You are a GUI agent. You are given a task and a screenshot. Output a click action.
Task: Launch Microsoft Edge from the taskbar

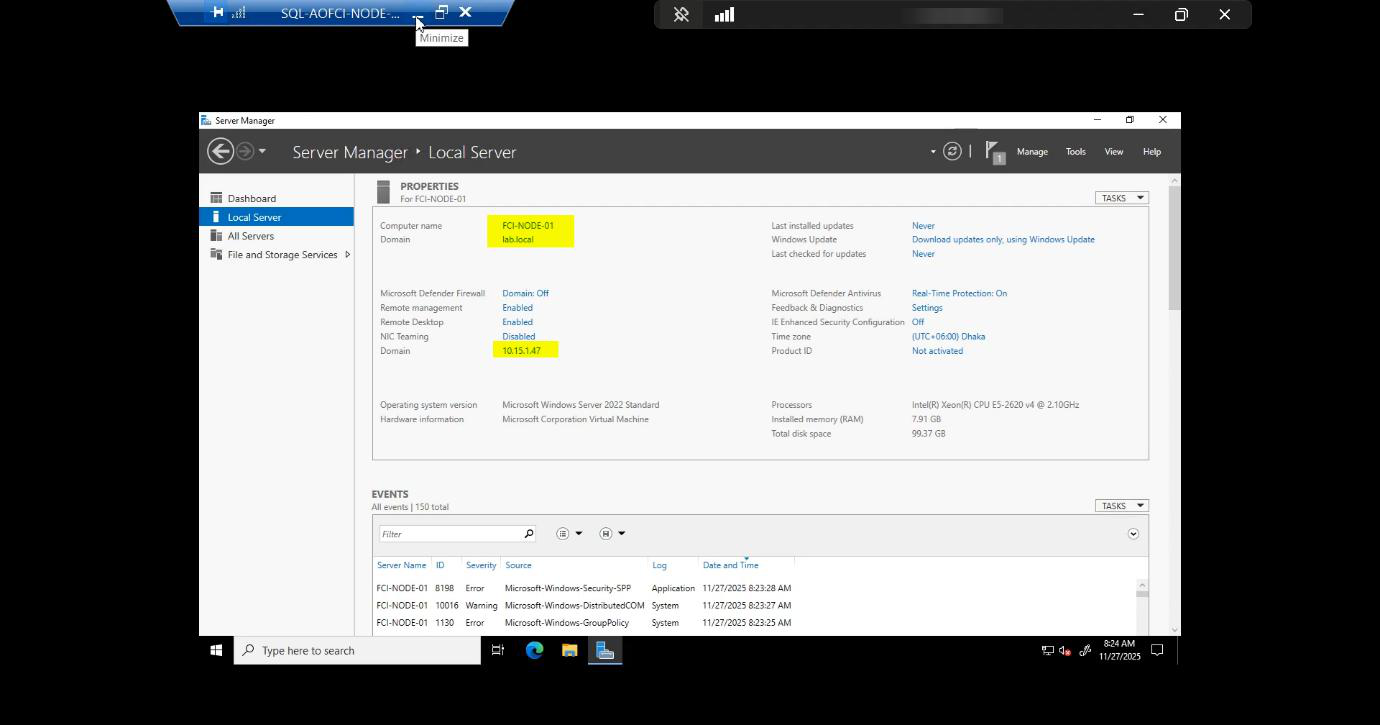point(534,650)
